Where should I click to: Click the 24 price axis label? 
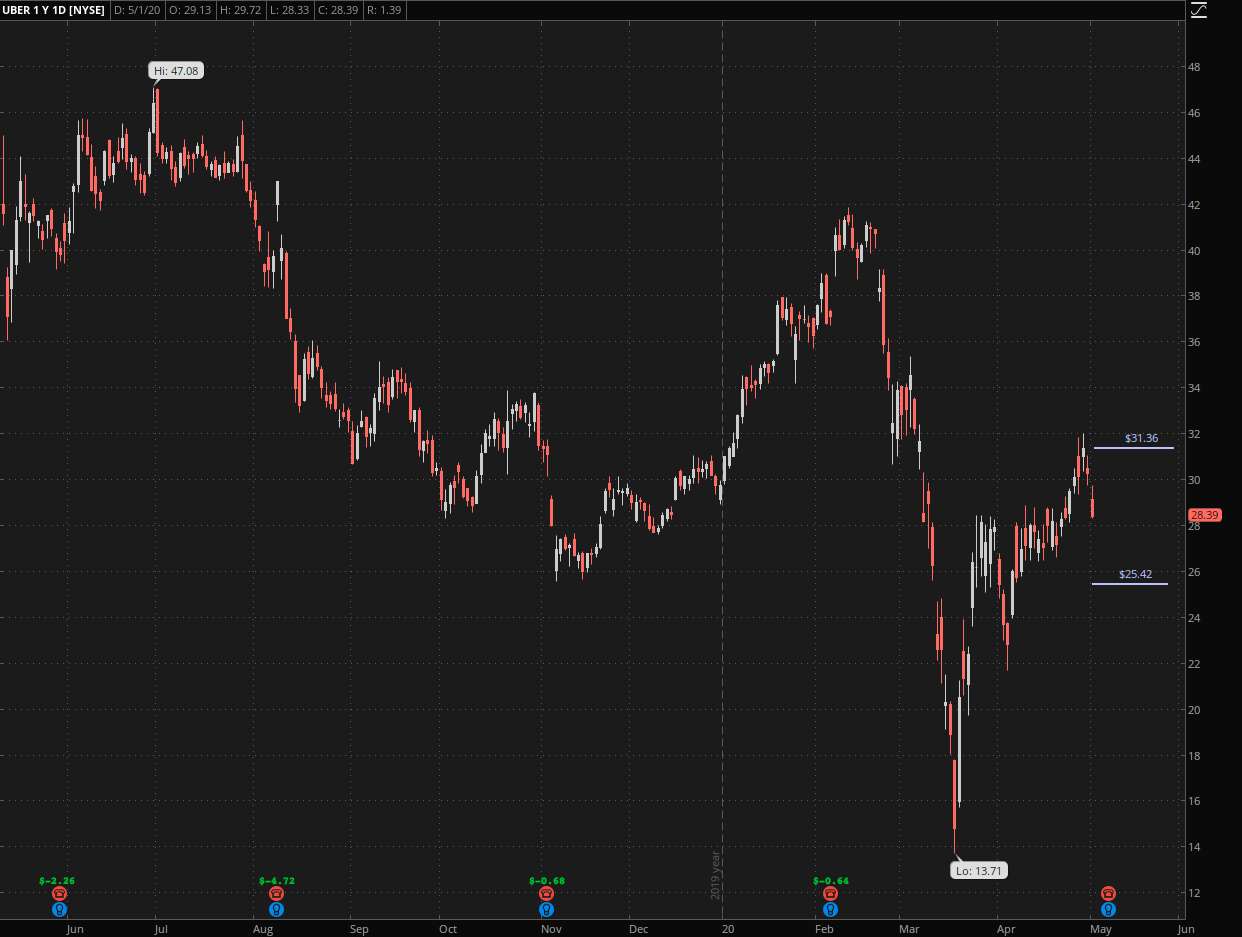pos(1194,618)
